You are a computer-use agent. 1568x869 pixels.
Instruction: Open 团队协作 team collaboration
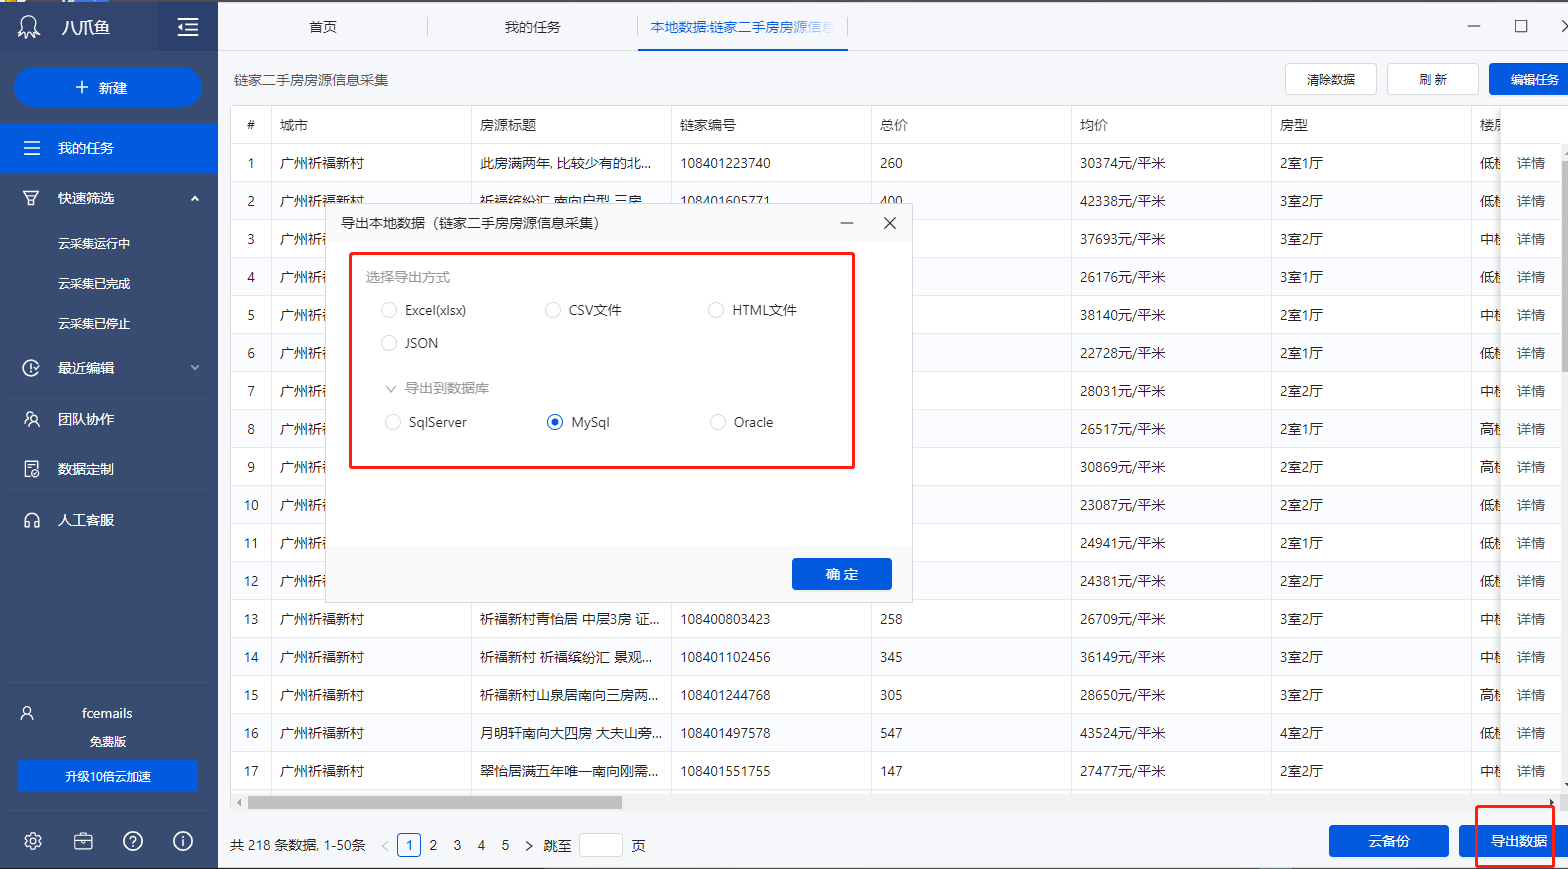click(x=86, y=419)
